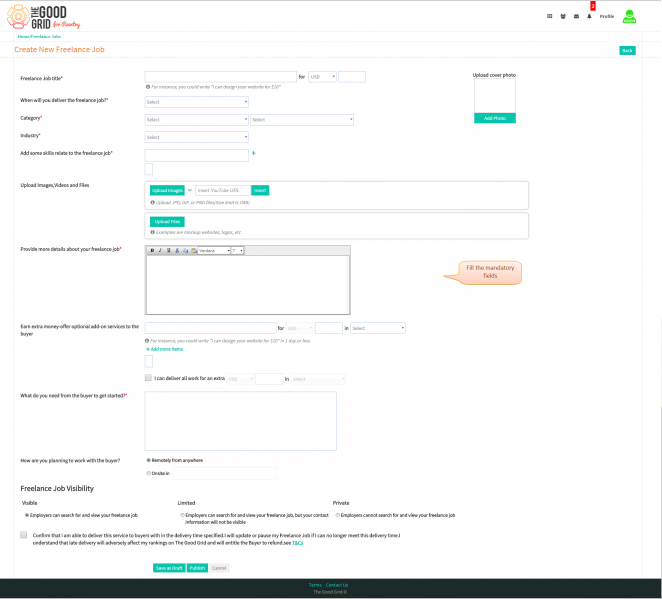Check 'I can deliver all work for an extra'
The width and height of the screenshot is (662, 599).
click(148, 378)
